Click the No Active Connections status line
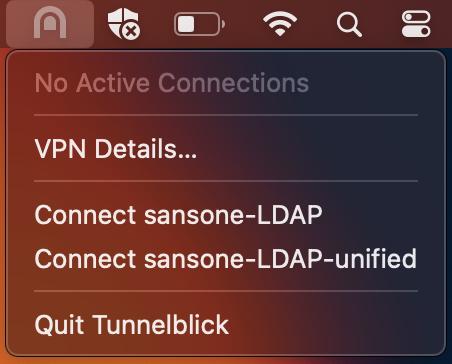 tap(172, 83)
